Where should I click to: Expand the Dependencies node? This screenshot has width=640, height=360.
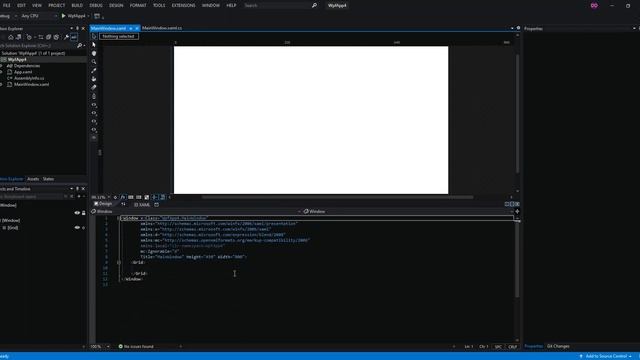(x=2, y=66)
